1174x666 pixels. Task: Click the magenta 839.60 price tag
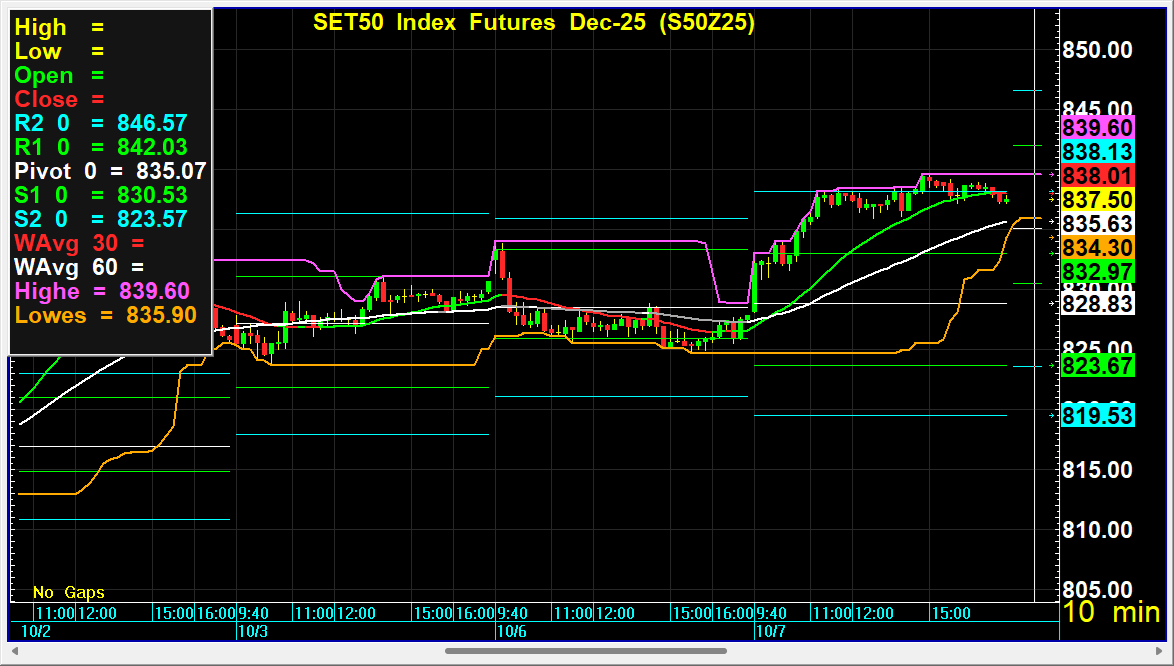point(1097,128)
